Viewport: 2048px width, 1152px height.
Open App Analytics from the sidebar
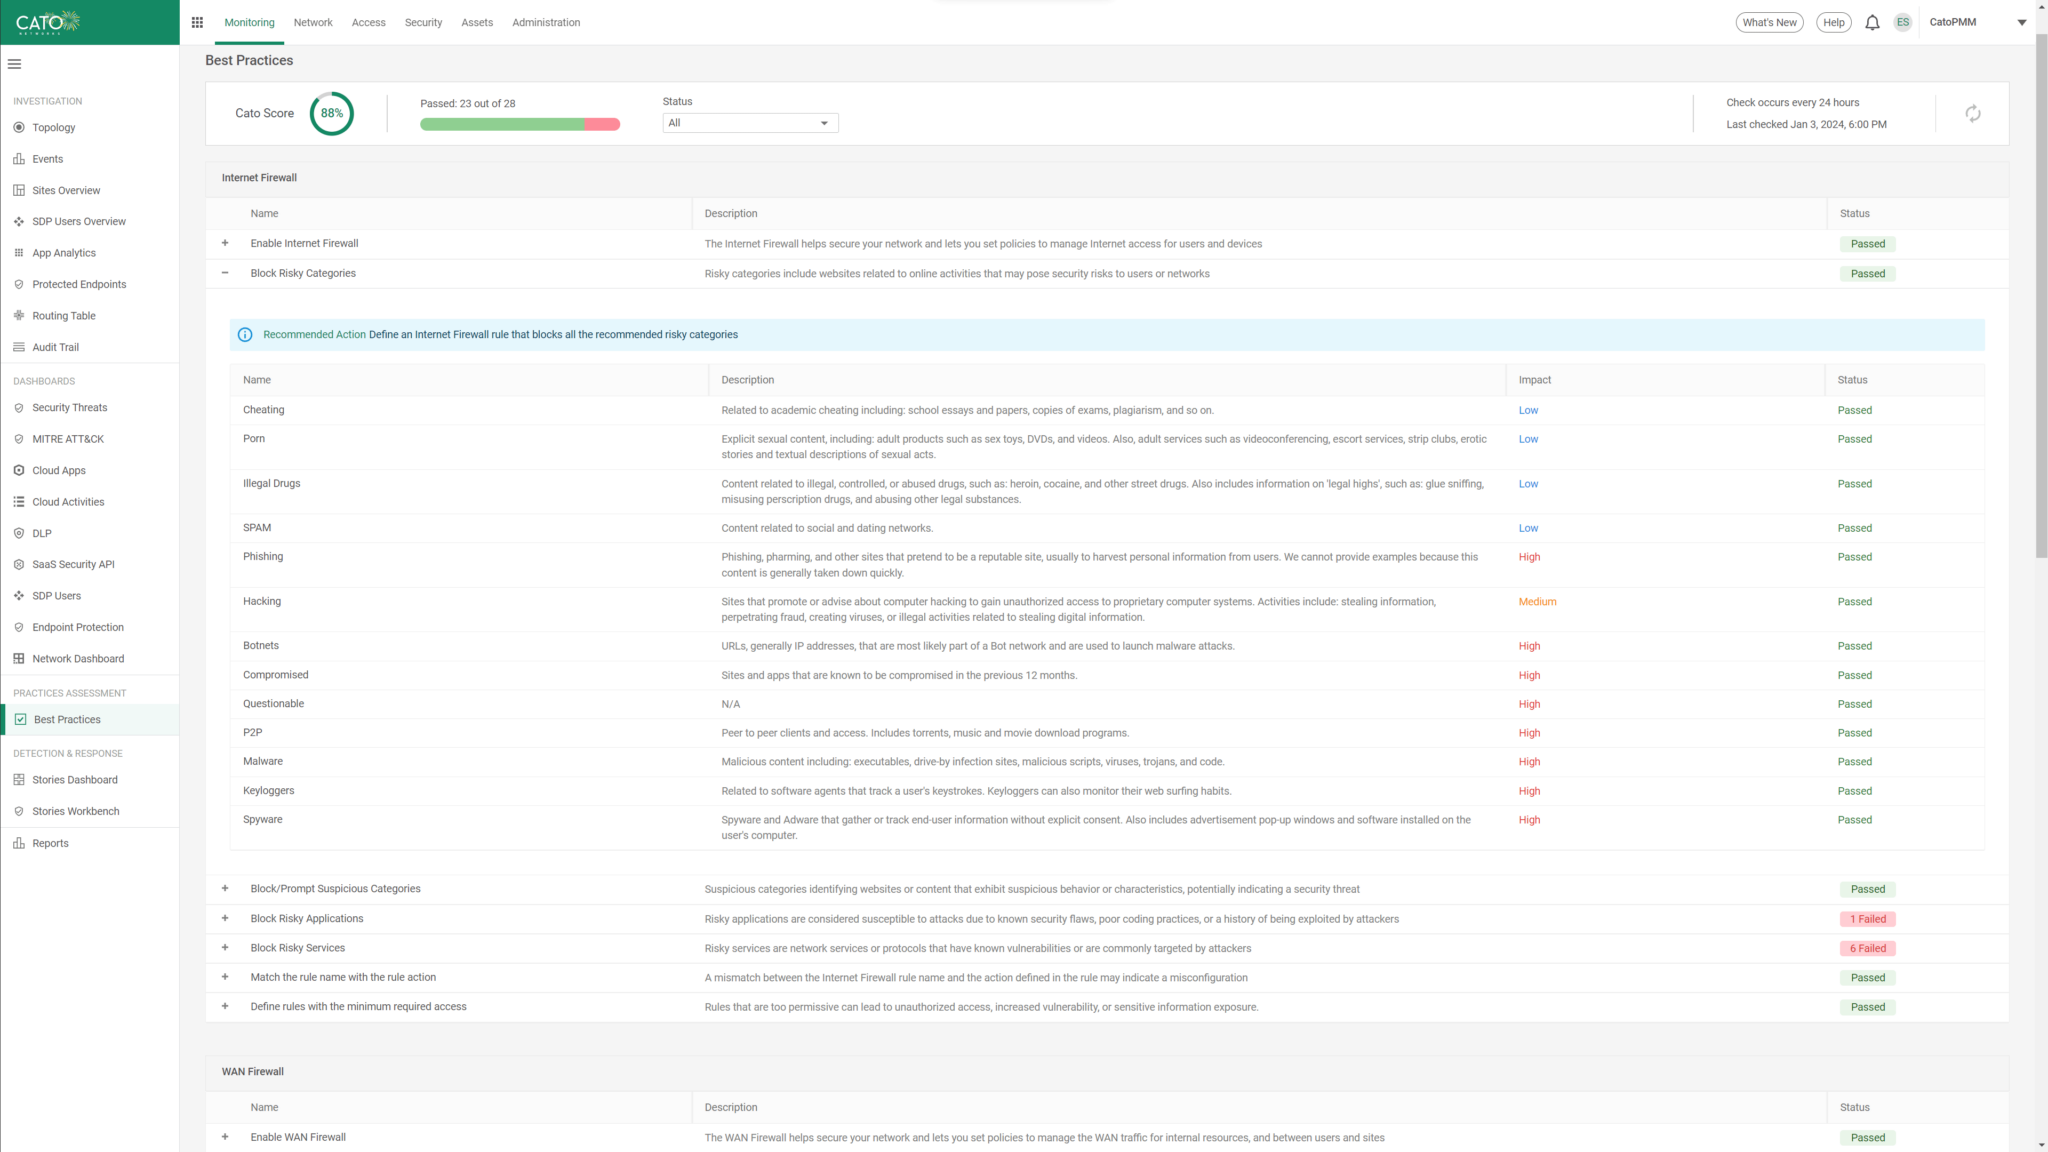click(x=64, y=252)
